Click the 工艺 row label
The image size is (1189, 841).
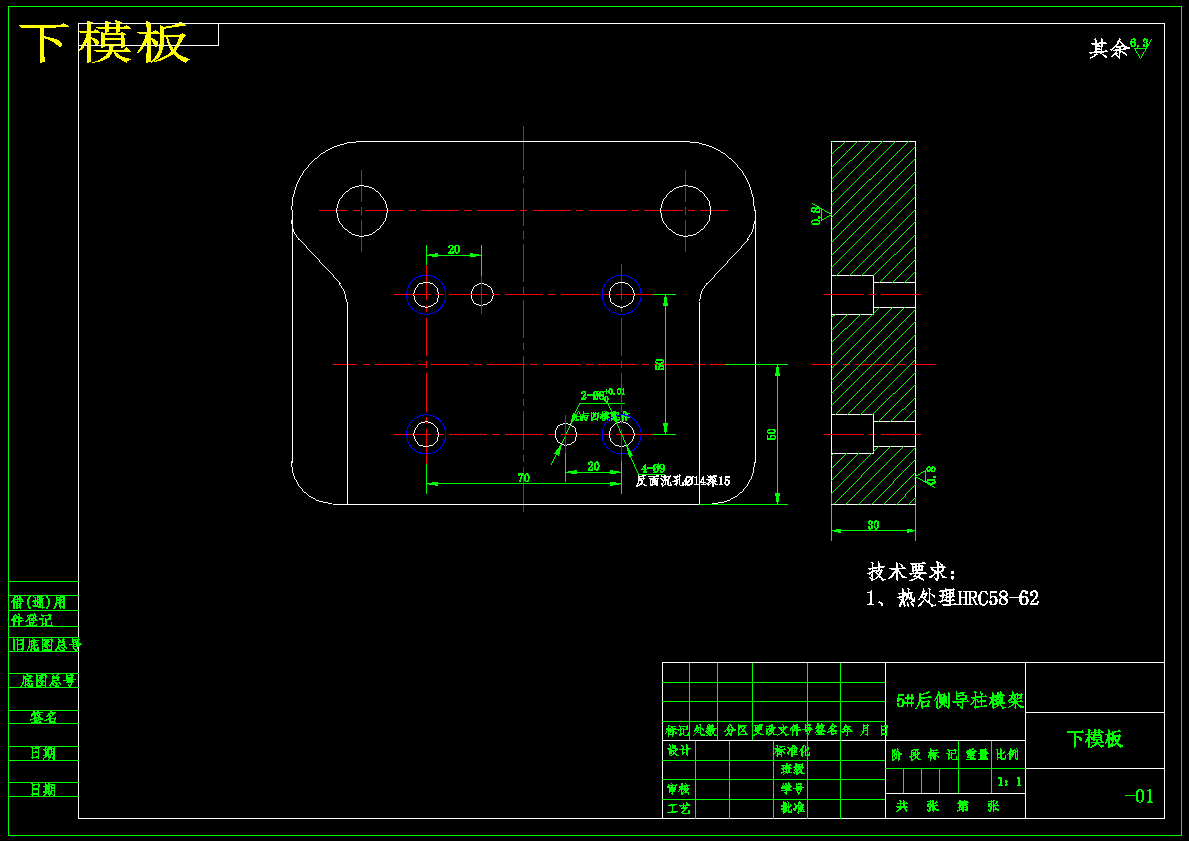[679, 809]
